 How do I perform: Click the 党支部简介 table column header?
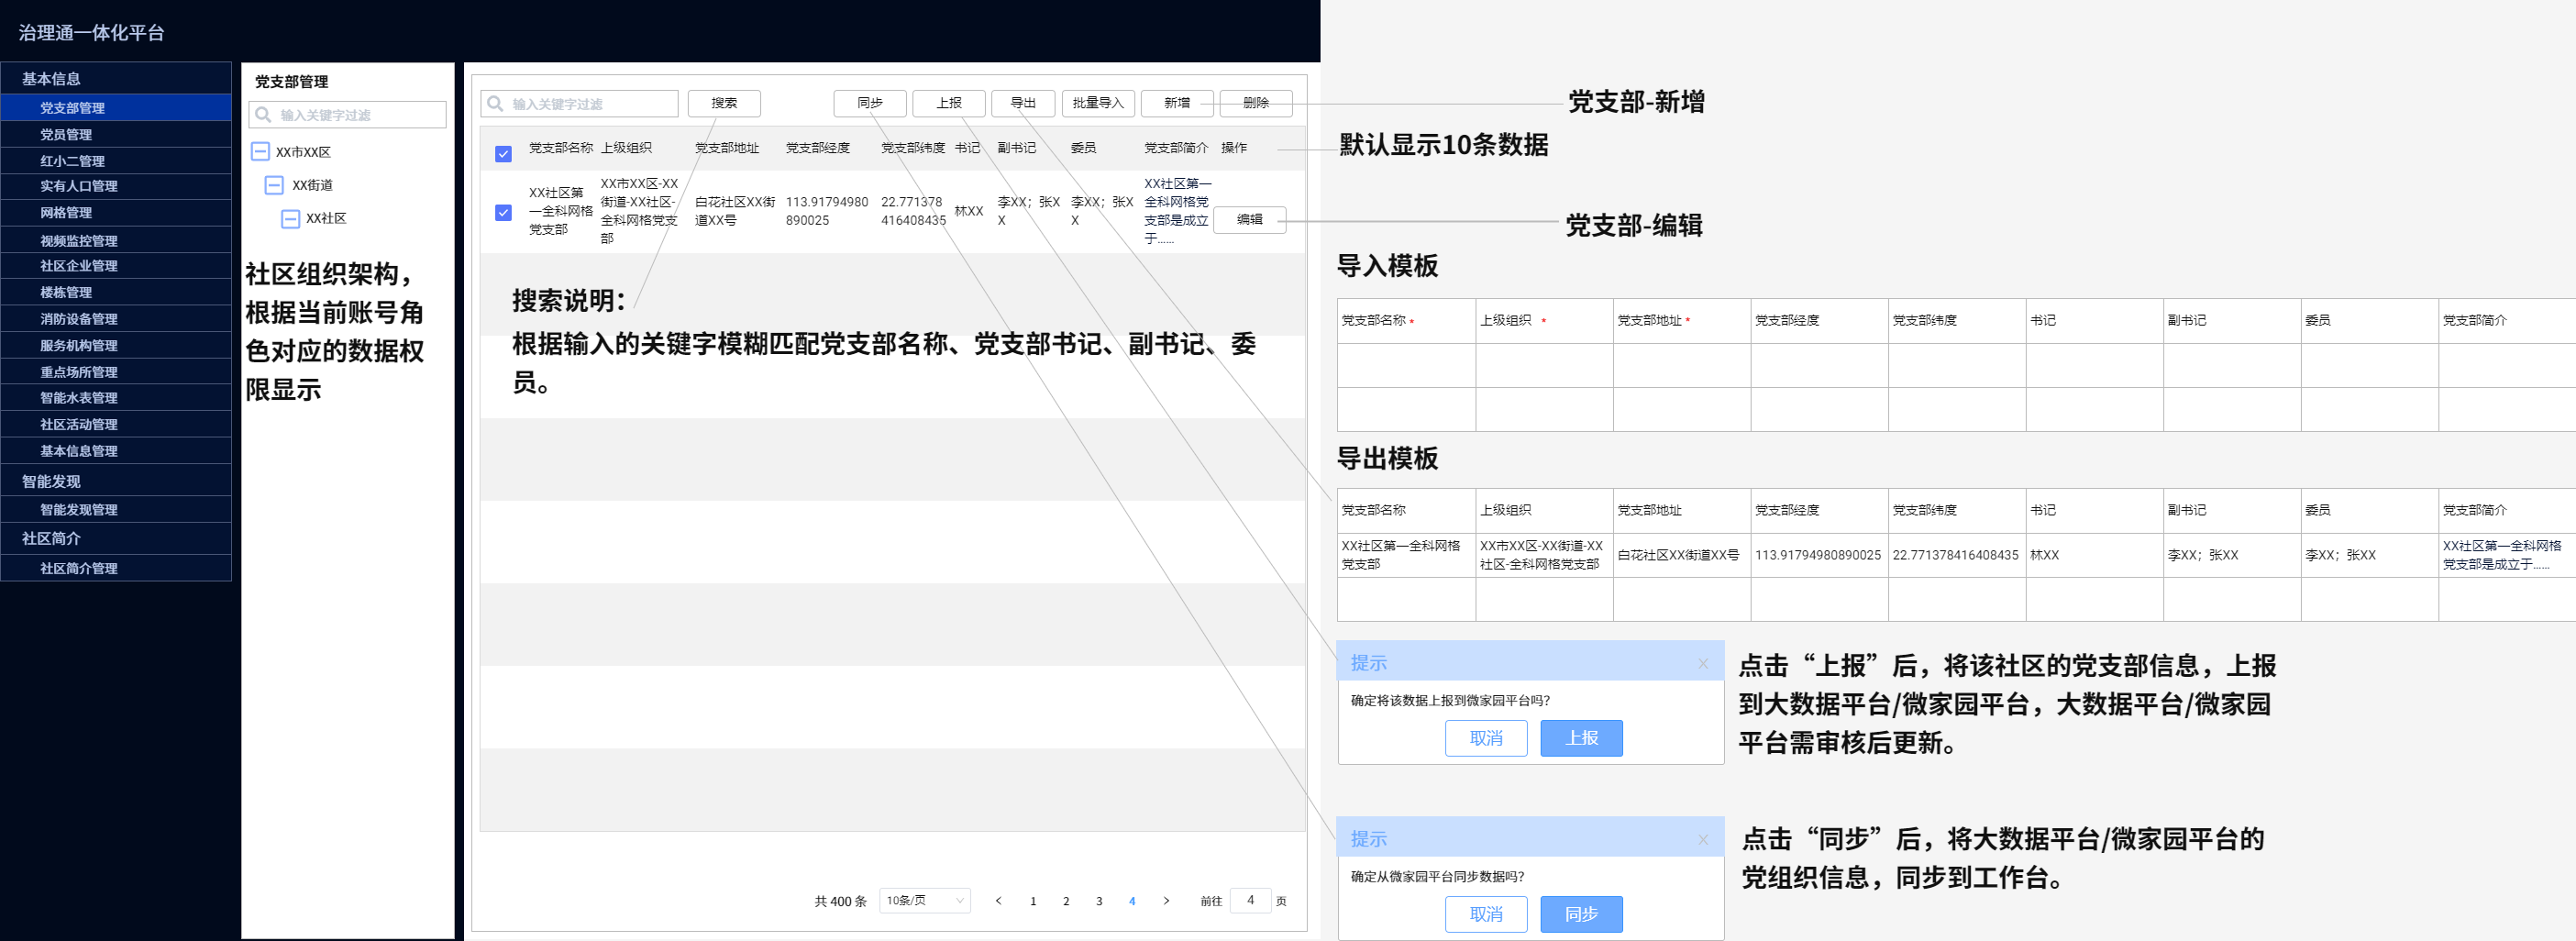pyautogui.click(x=1176, y=148)
